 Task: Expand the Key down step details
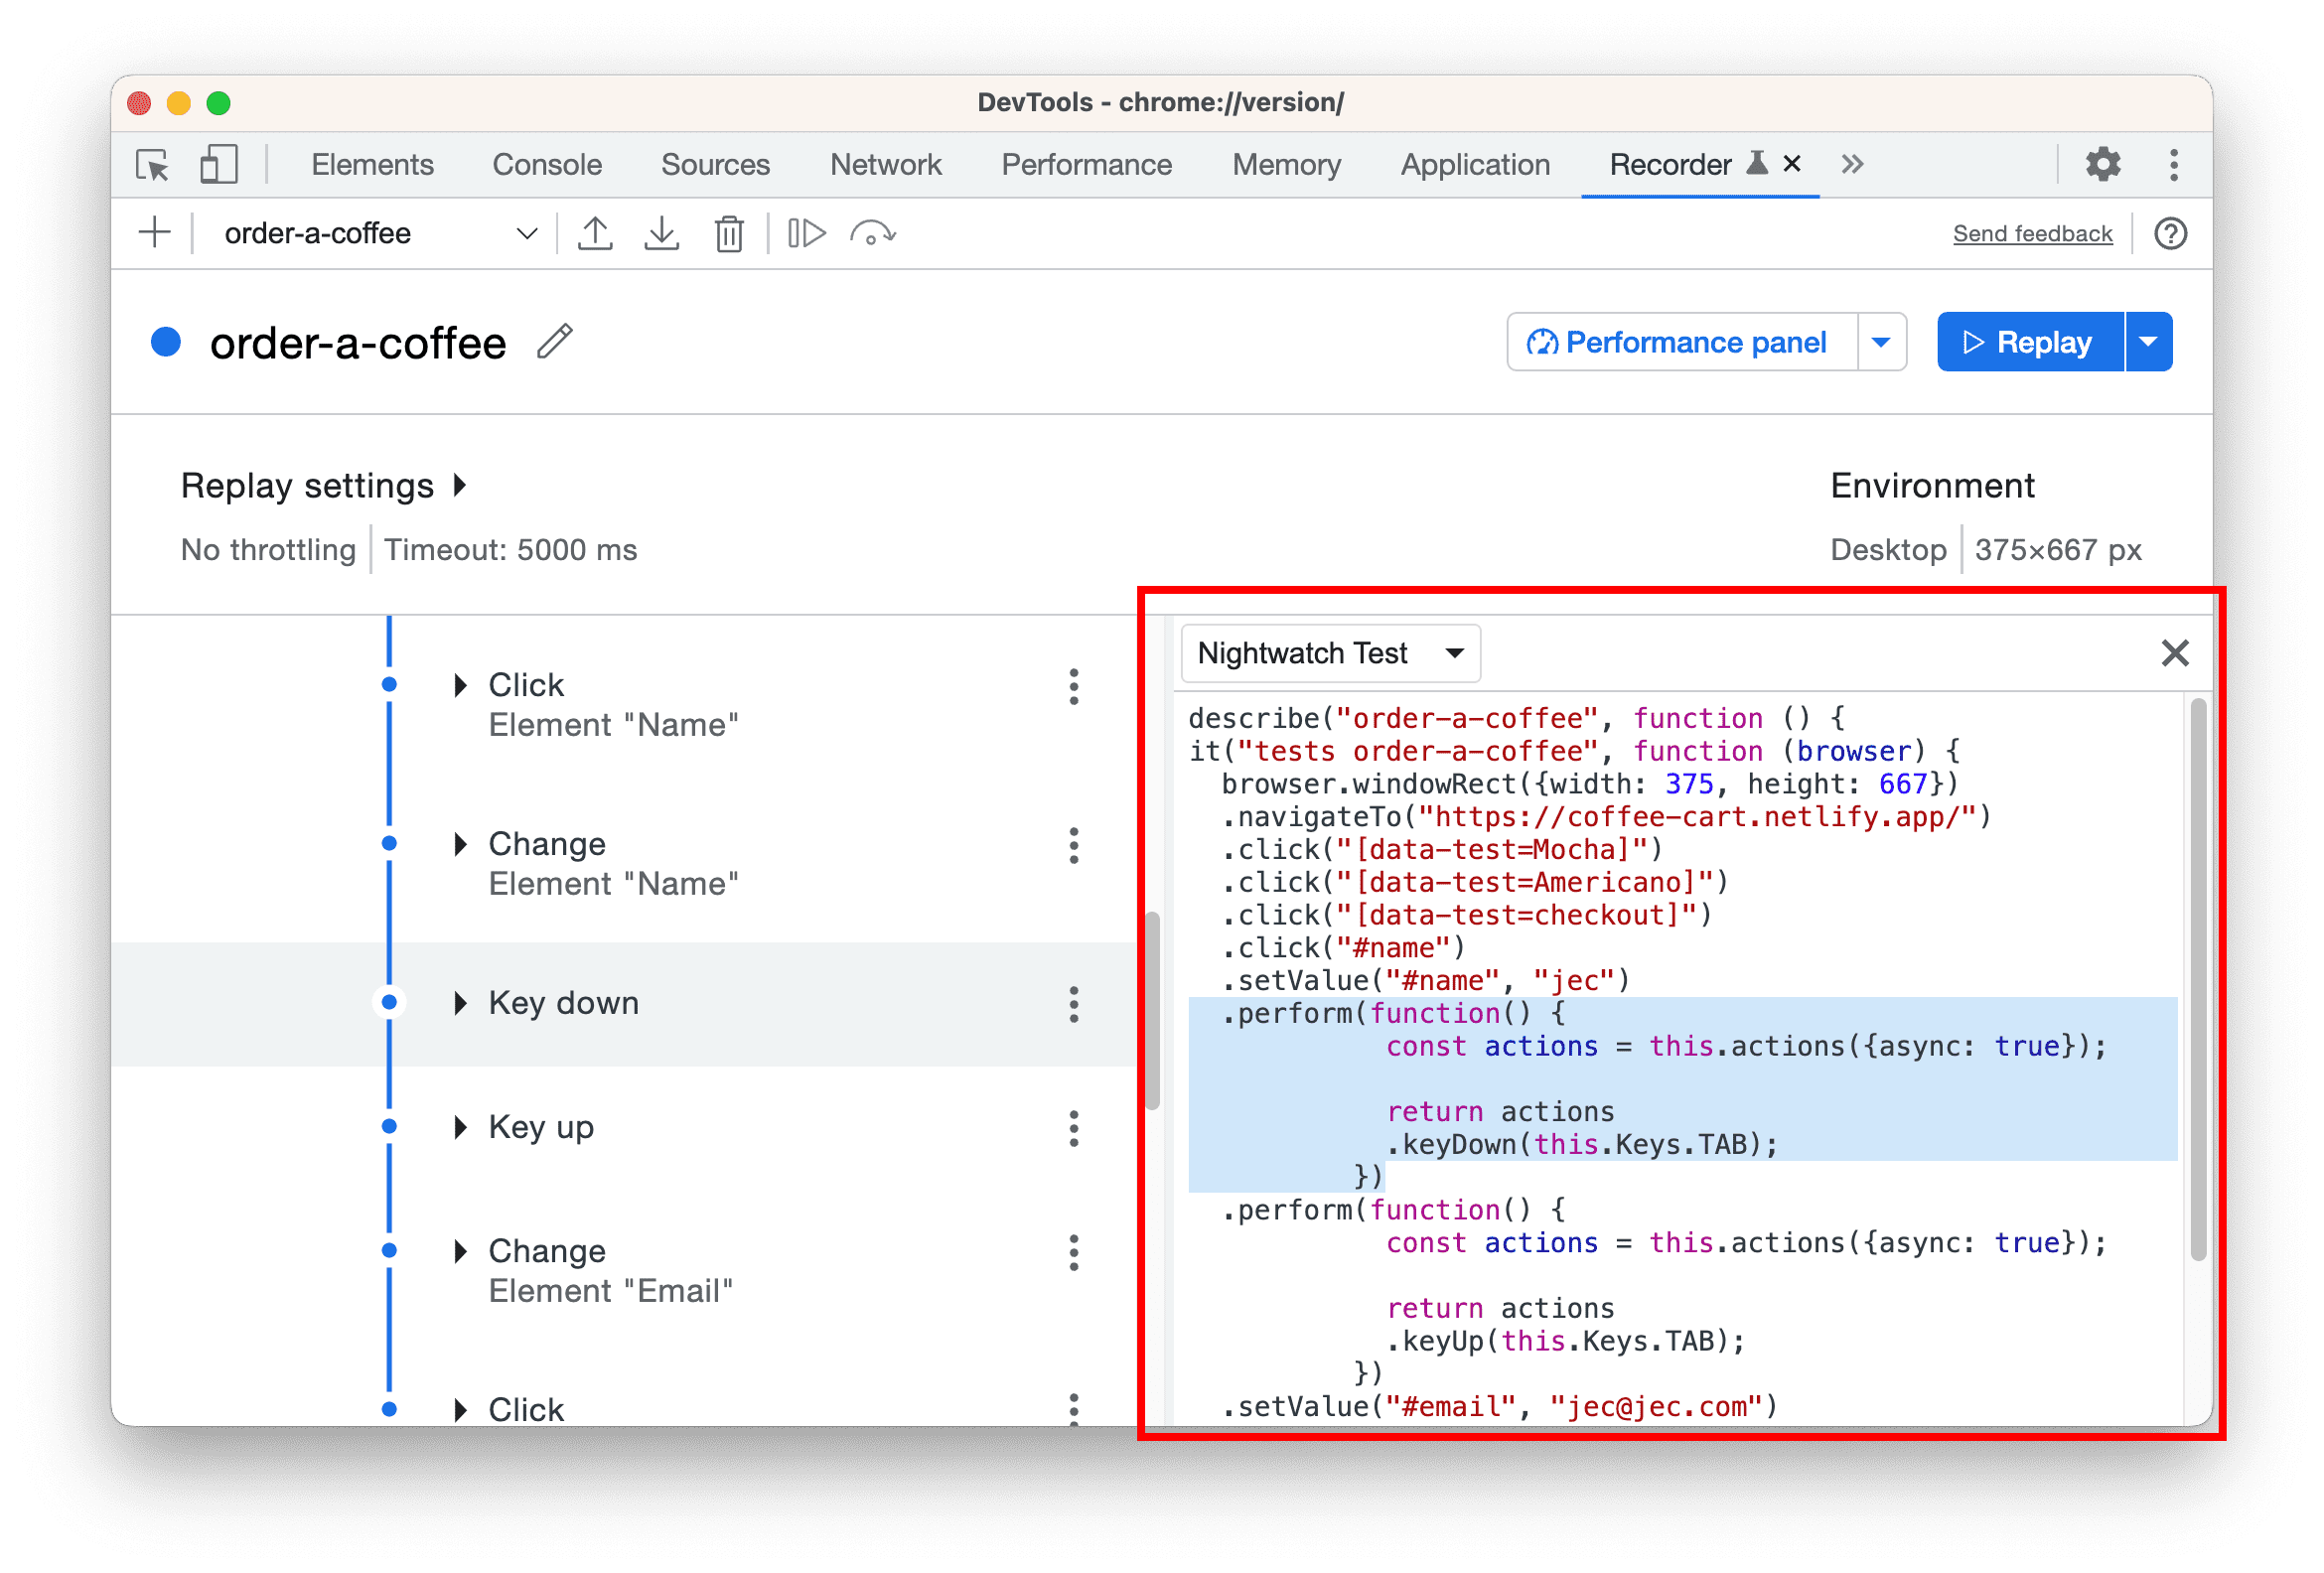pos(464,1002)
